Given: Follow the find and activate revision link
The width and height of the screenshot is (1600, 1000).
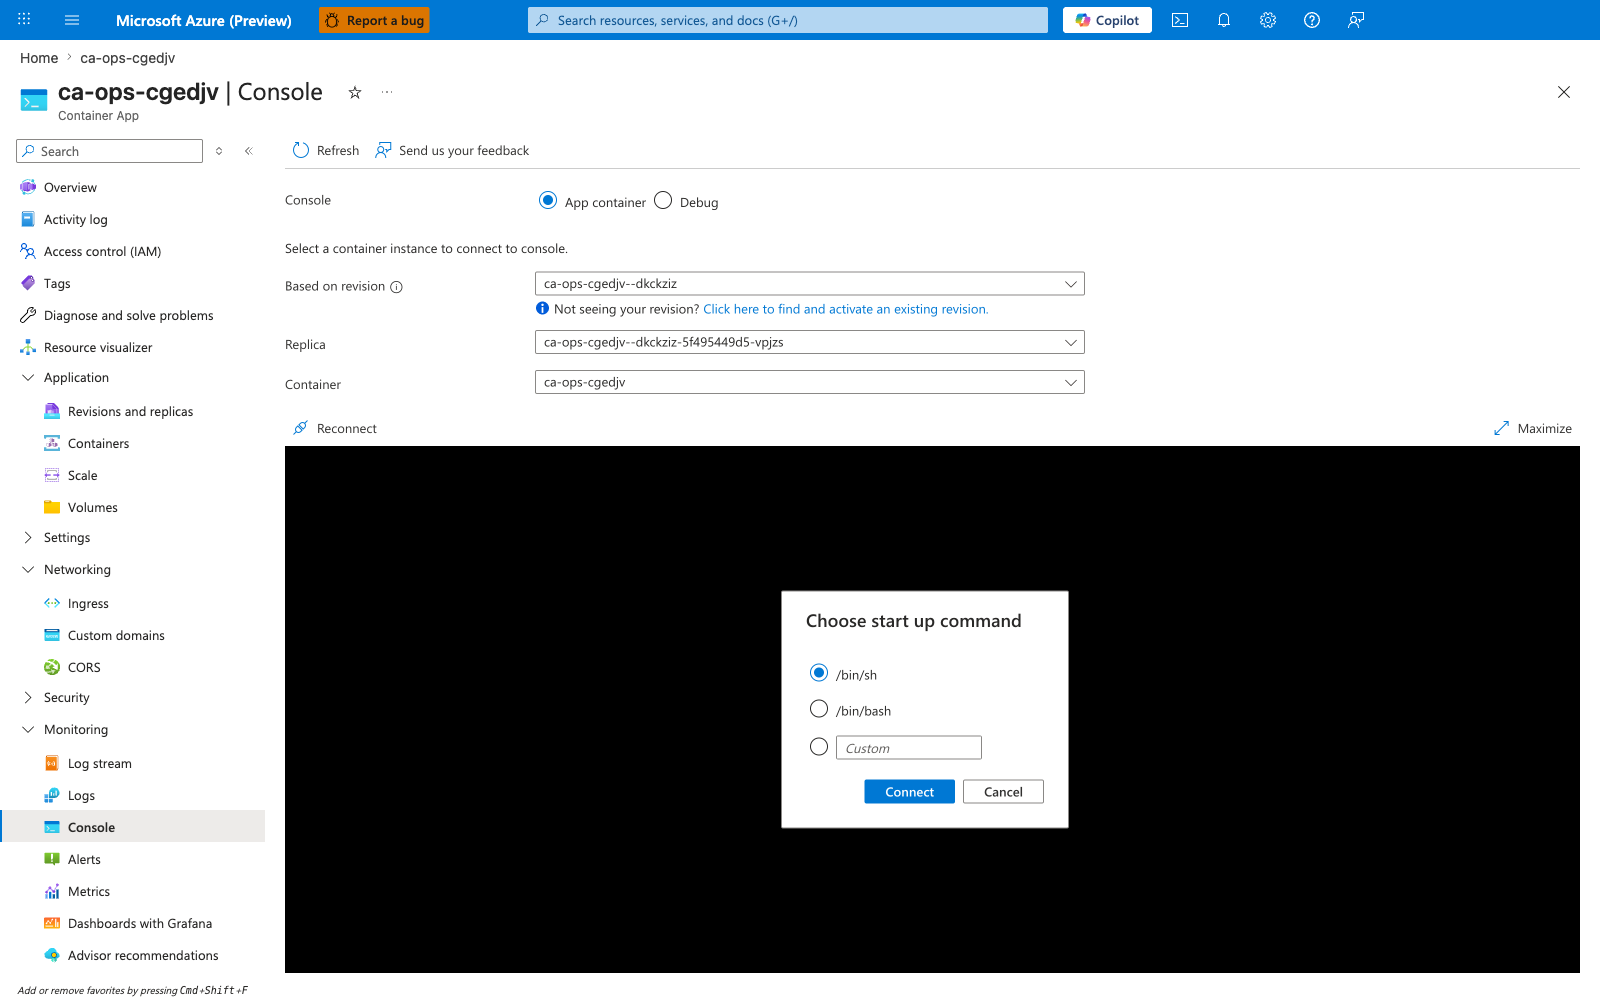Looking at the screenshot, I should tap(845, 309).
